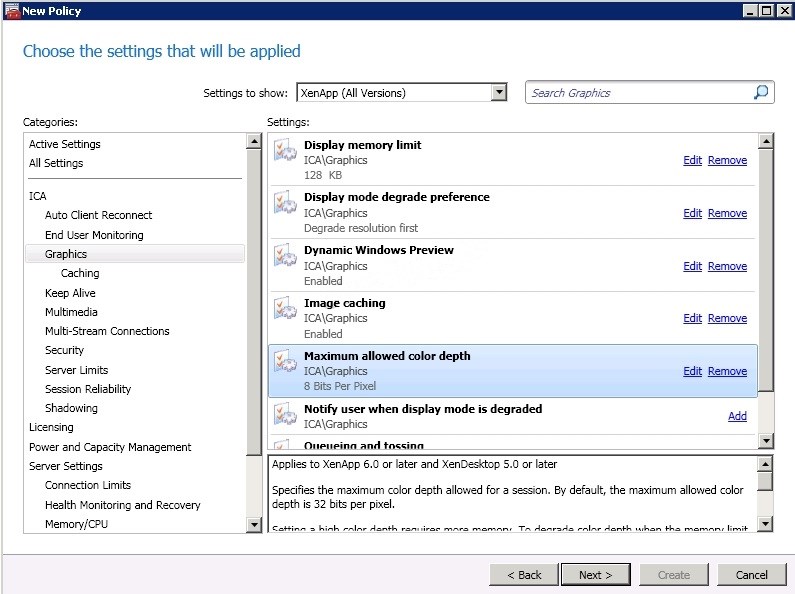Open the Settings to show dropdown

499,92
